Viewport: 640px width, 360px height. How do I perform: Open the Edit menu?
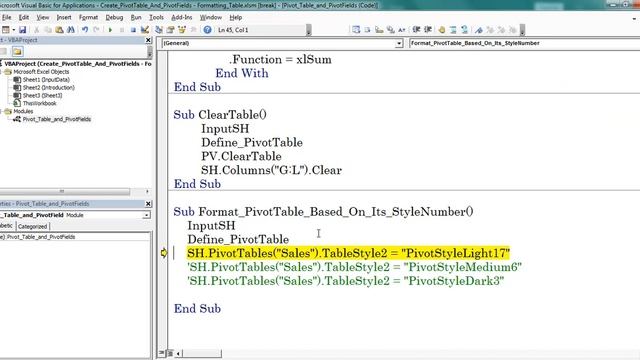pyautogui.click(x=24, y=18)
